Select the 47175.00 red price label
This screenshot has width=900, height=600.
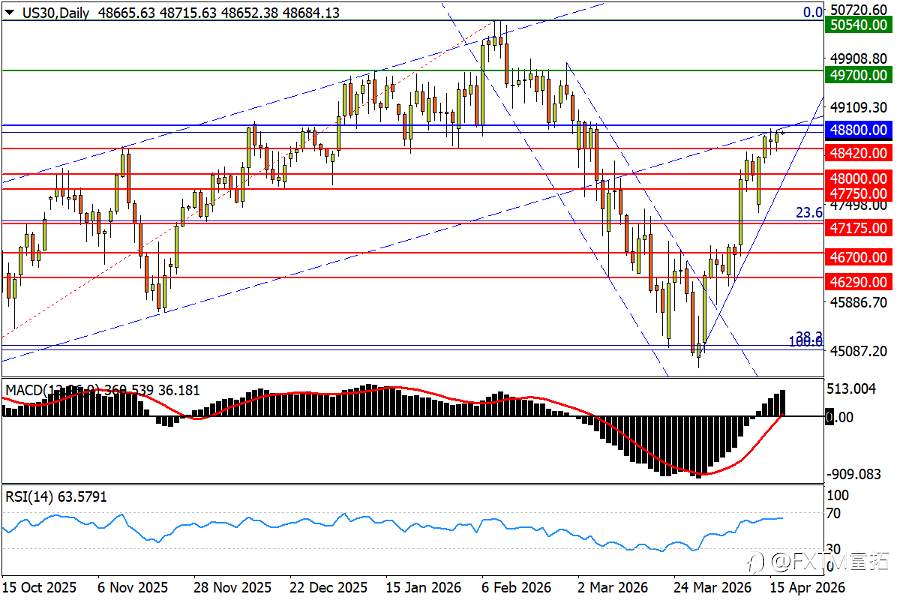(858, 228)
